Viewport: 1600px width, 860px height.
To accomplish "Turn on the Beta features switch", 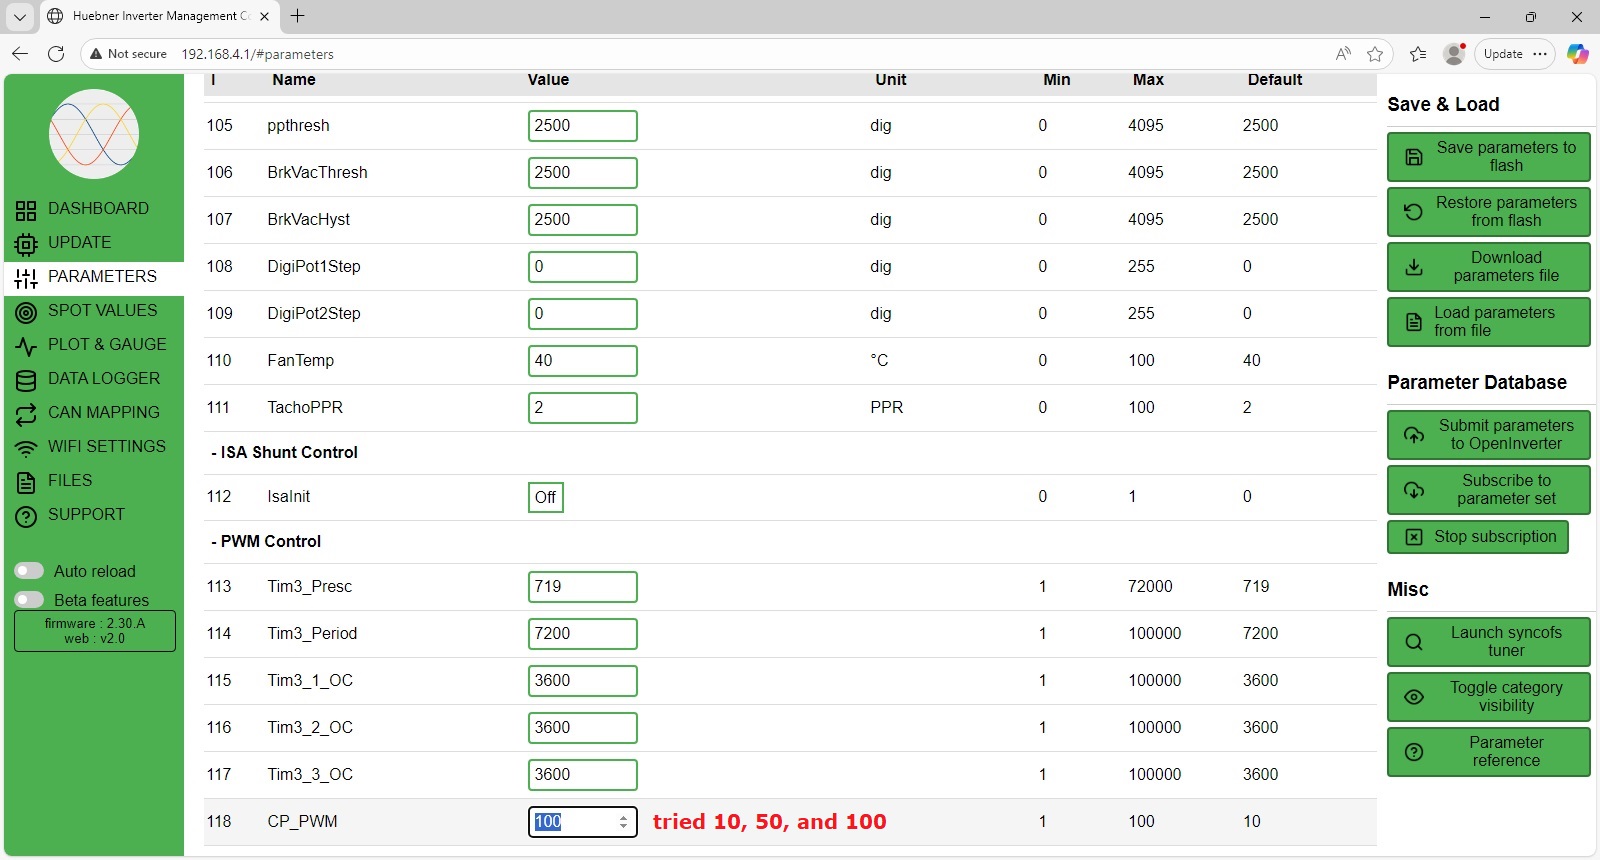I will [29, 600].
